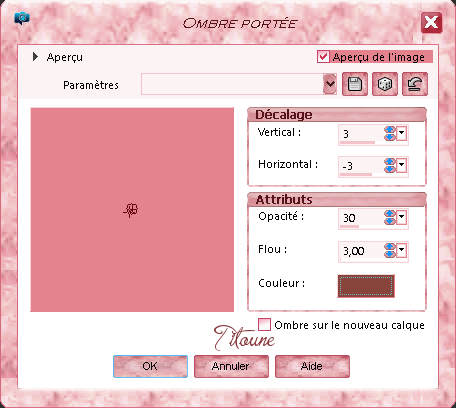Screen dimensions: 456x408
Task: Uncheck the Aperçu de l'image checkbox
Action: 323,57
